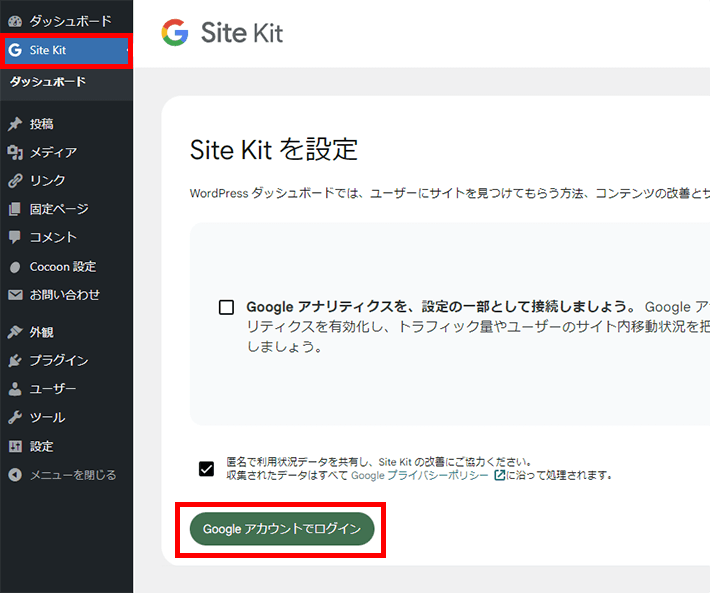The width and height of the screenshot is (710, 593).
Task: Open the Google プライバシーポリシー link
Action: (420, 475)
